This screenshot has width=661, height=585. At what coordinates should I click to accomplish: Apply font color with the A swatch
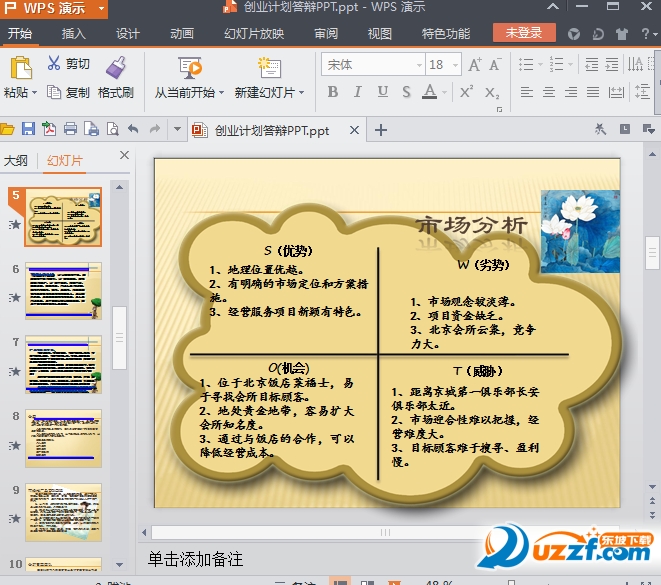point(430,91)
